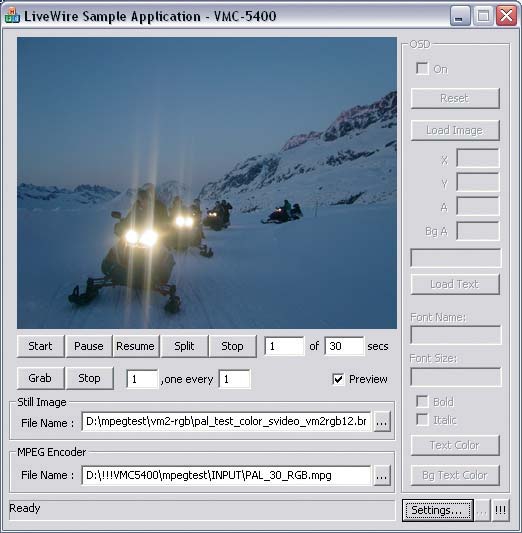Browse for Still Image file name
The height and width of the screenshot is (533, 522).
tap(382, 422)
